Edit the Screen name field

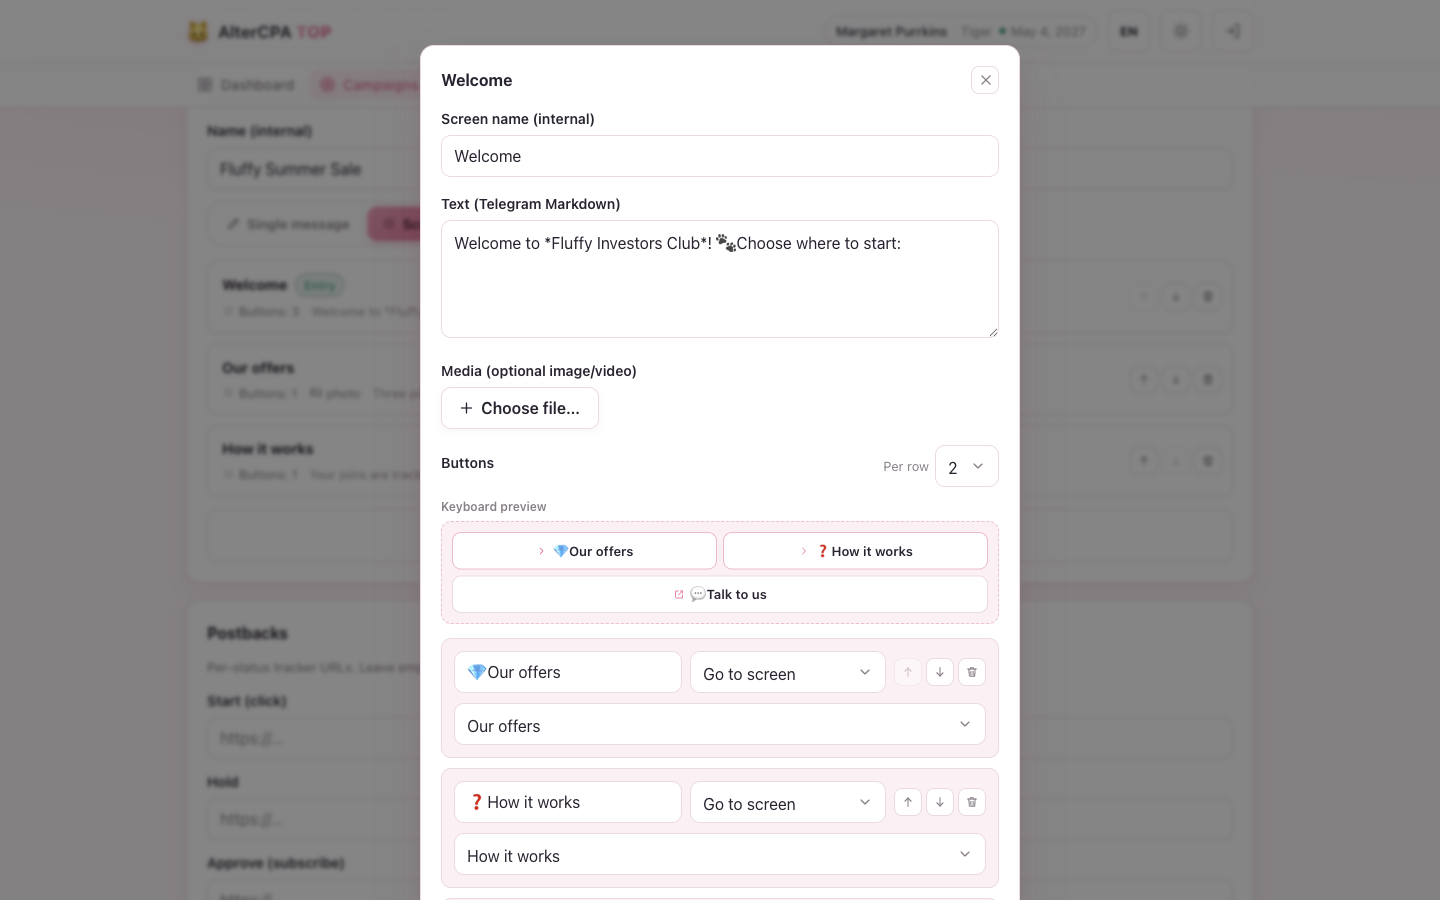[x=720, y=156]
